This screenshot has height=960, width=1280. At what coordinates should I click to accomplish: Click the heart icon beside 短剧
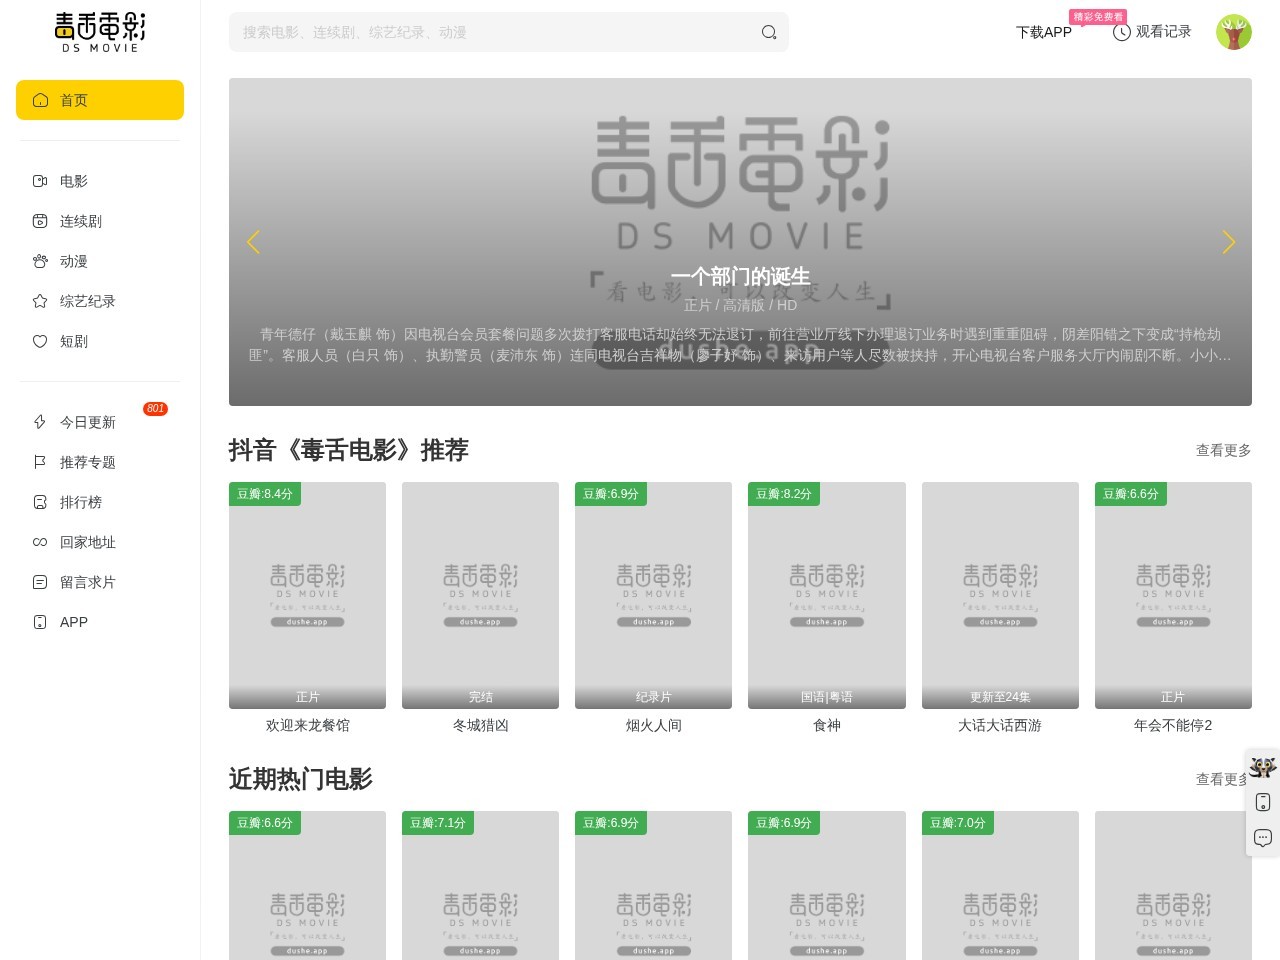pos(40,341)
